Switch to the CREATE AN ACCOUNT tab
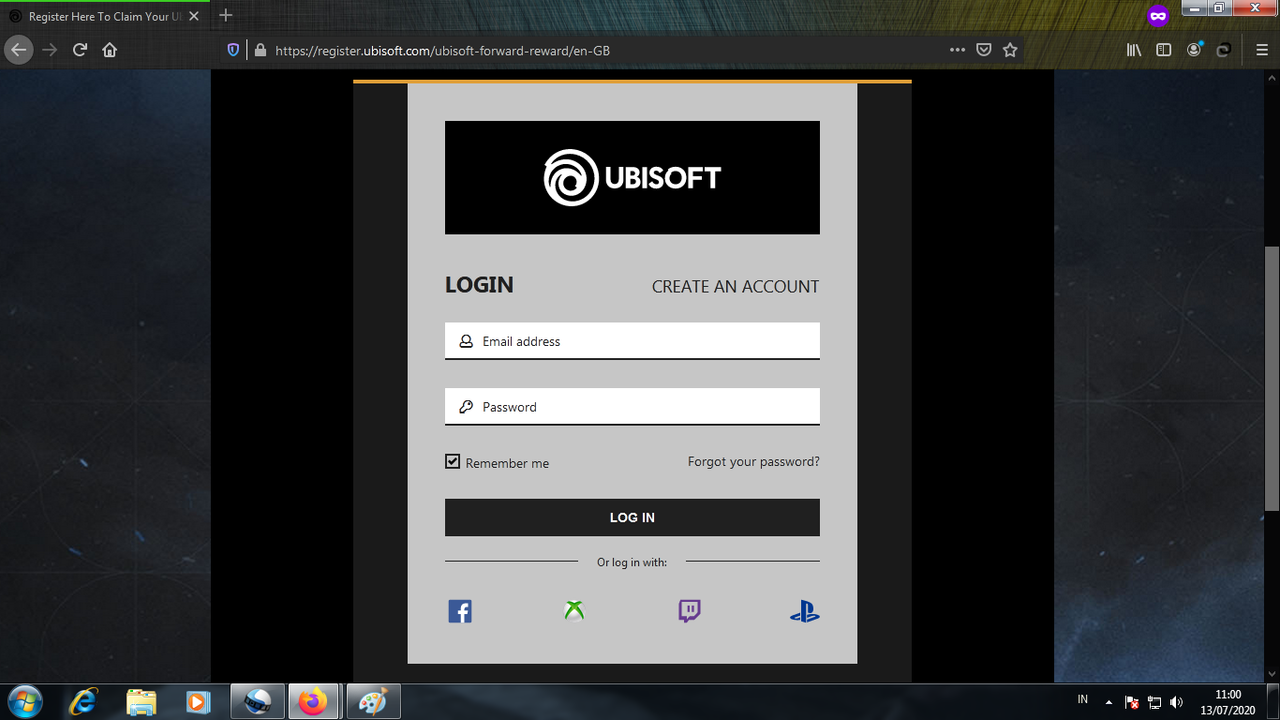 coord(735,286)
